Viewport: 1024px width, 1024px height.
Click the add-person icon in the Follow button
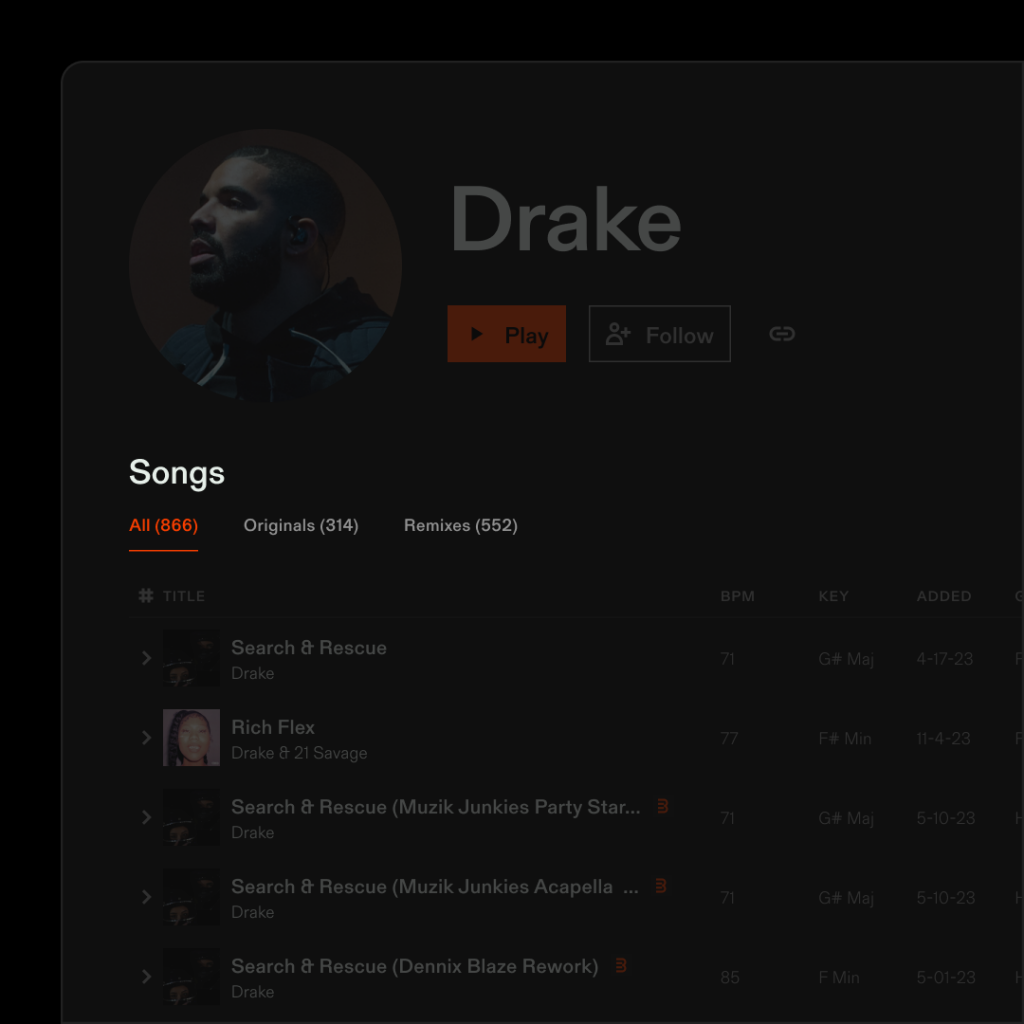(618, 334)
